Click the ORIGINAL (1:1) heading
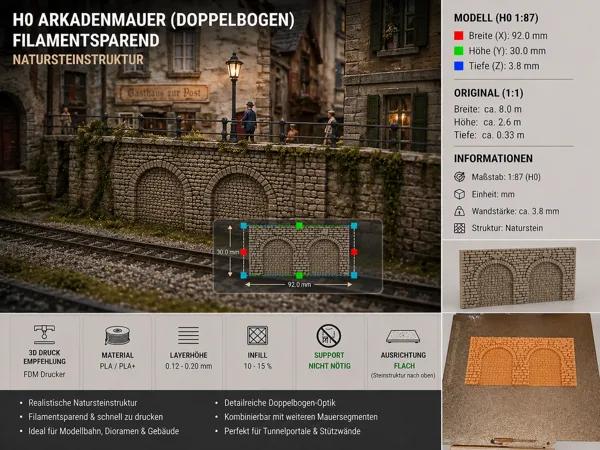Viewport: 600px width, 450px height. point(488,93)
